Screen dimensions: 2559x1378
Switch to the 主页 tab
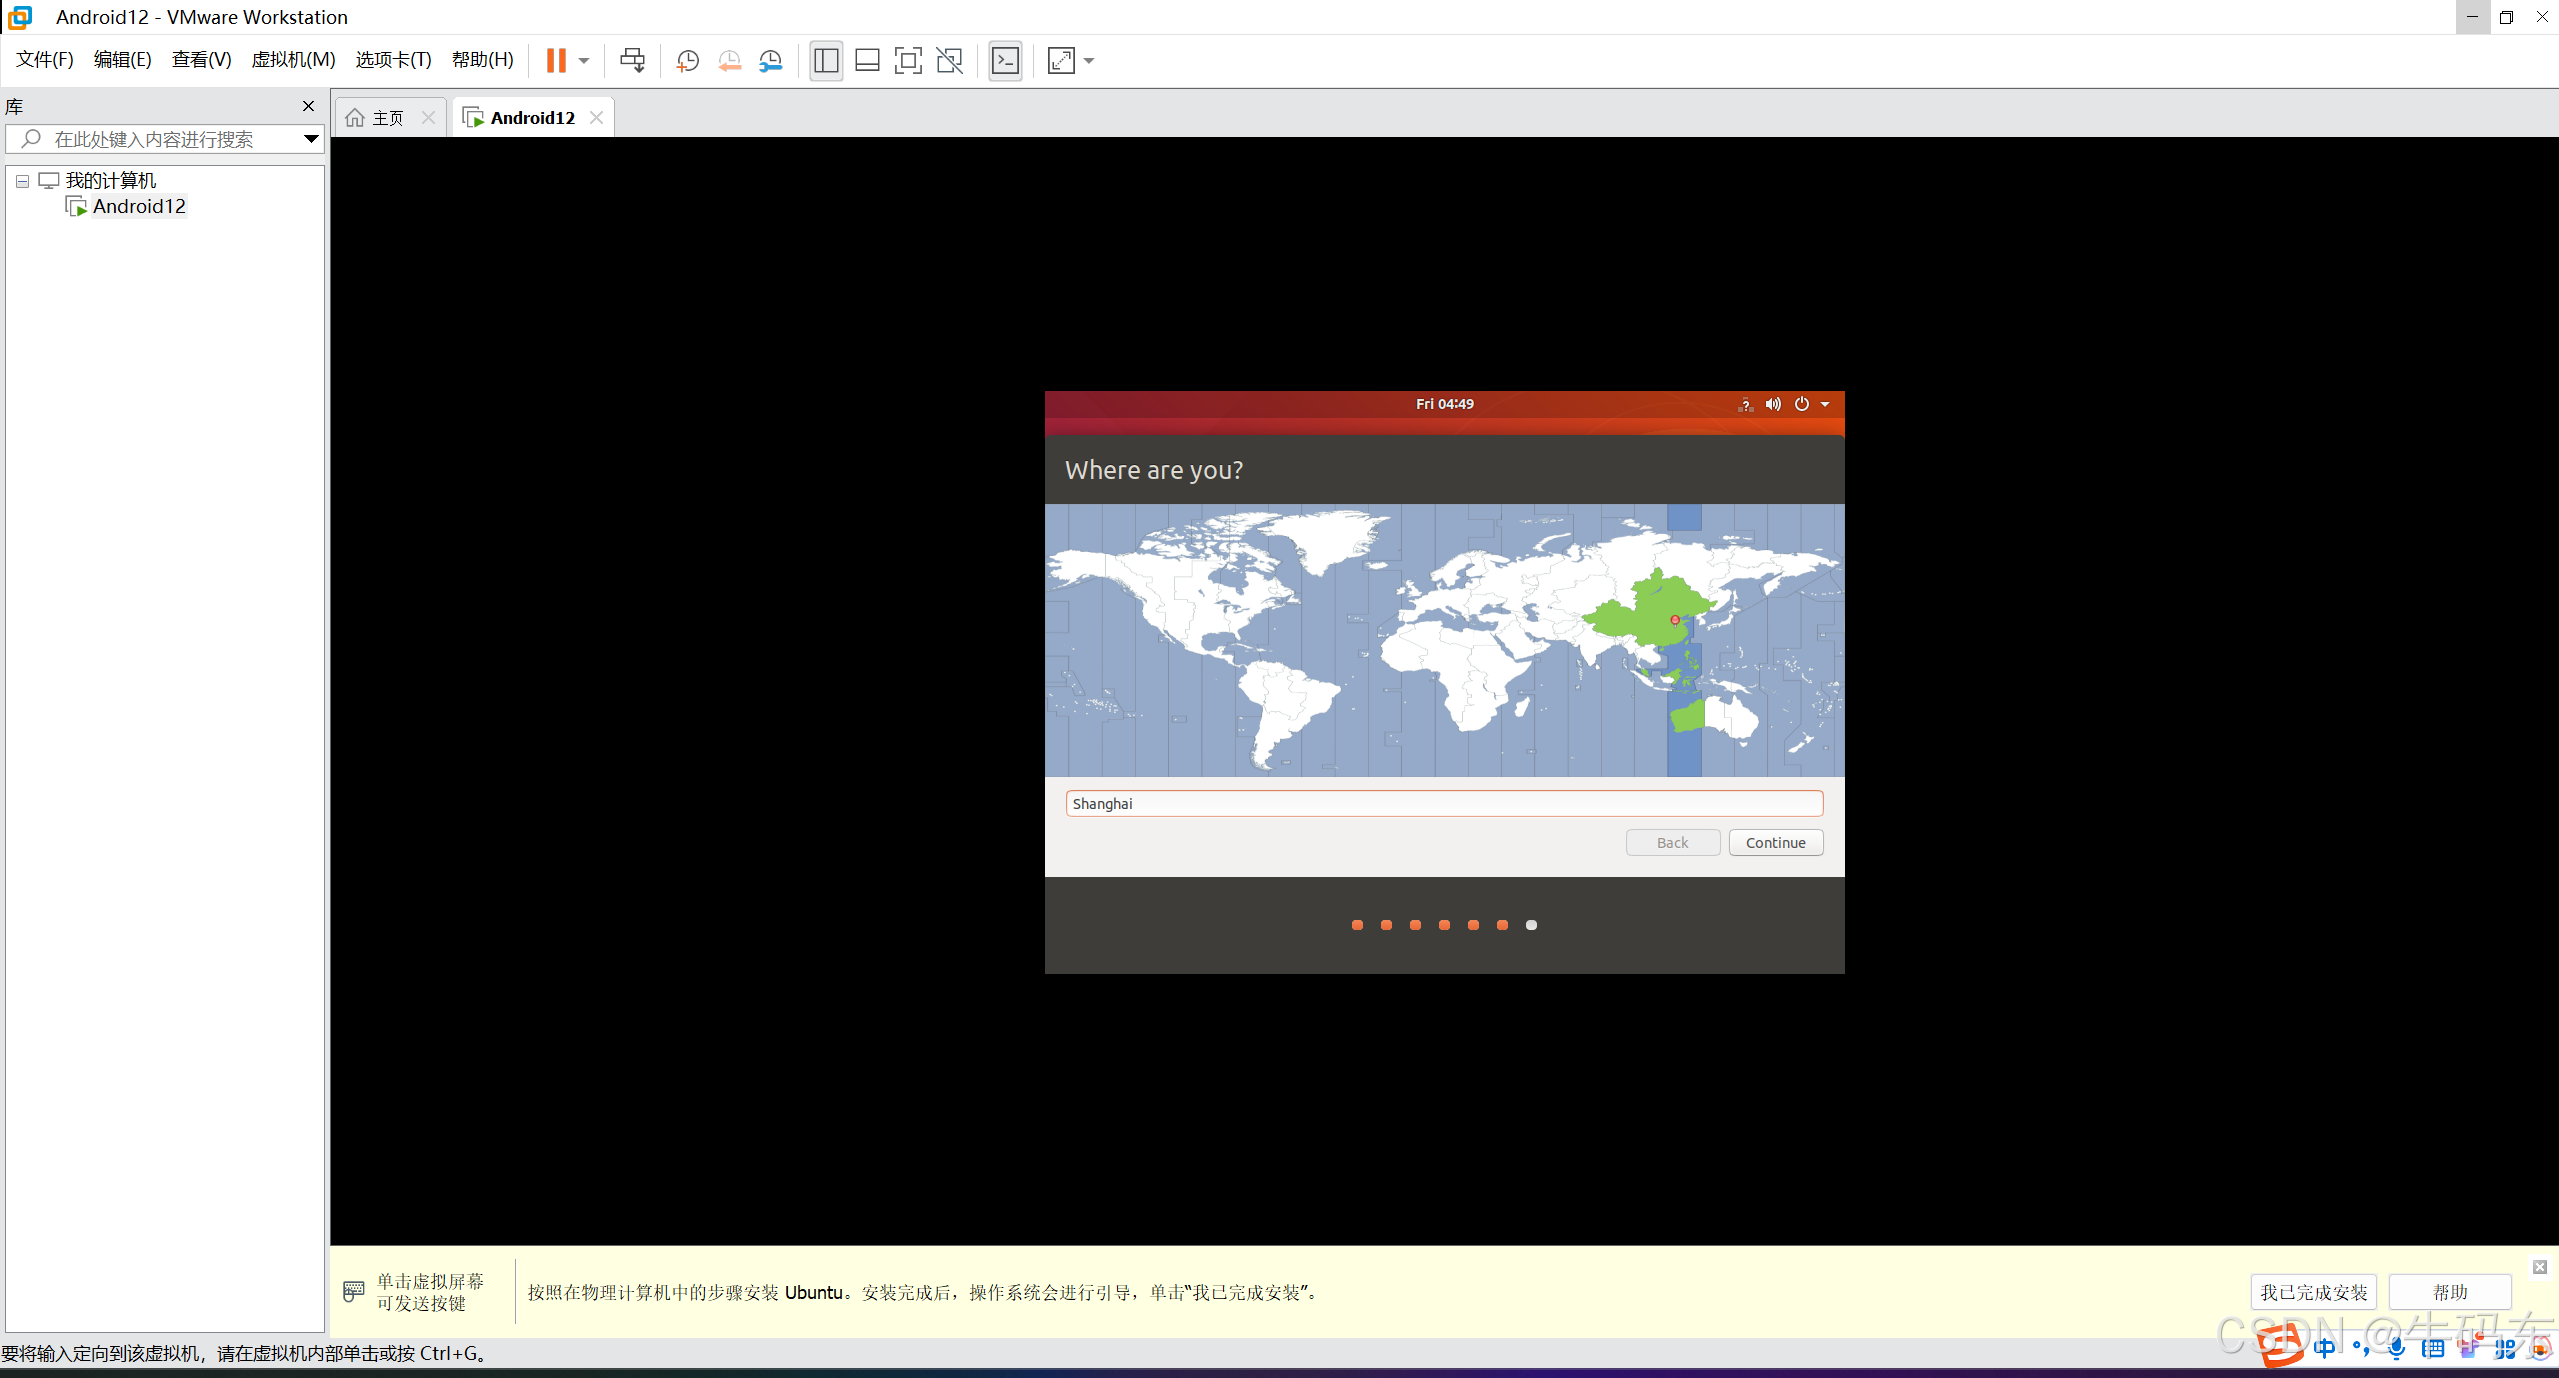point(387,118)
